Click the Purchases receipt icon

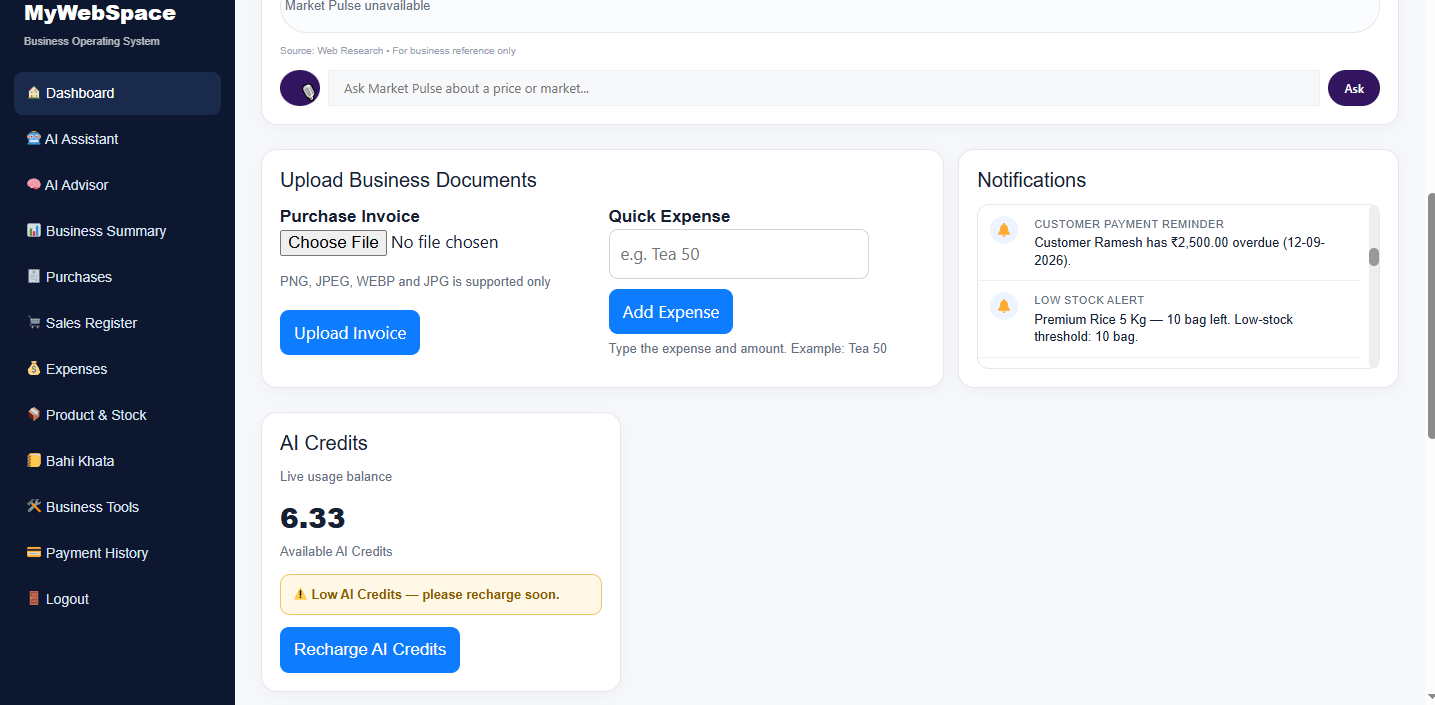tap(34, 277)
